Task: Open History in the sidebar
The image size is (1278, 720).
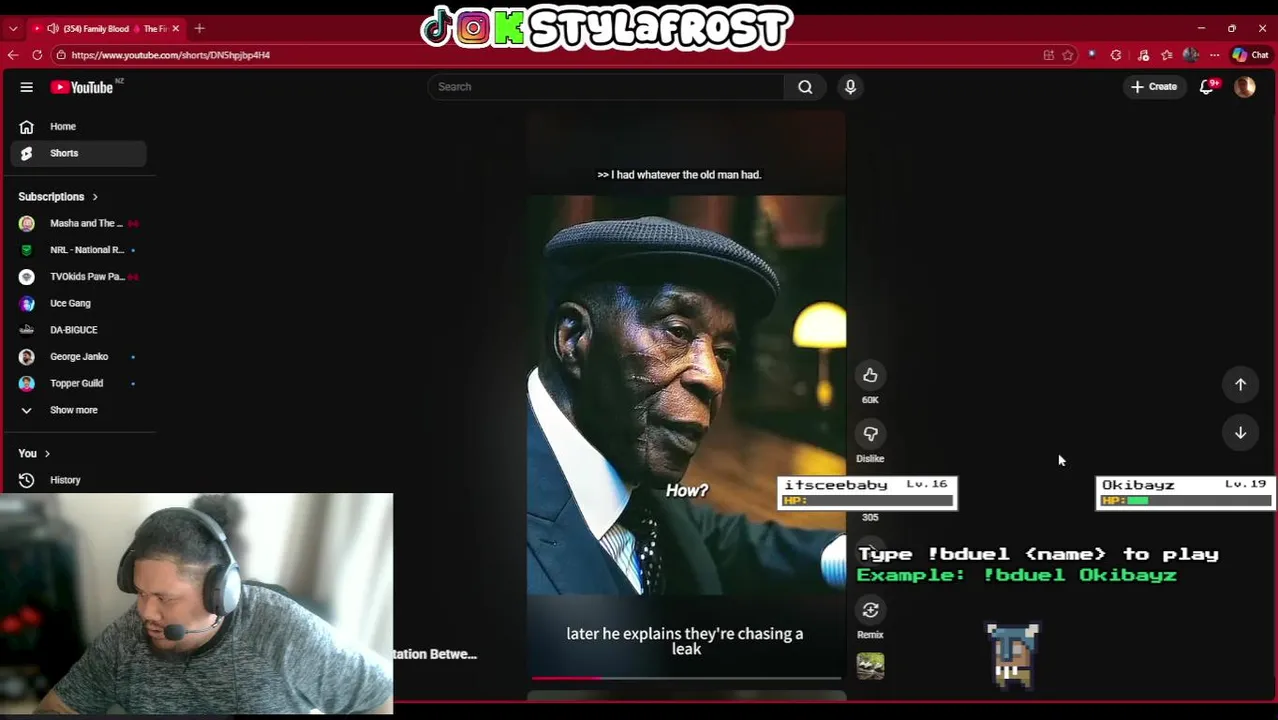Action: 80,480
